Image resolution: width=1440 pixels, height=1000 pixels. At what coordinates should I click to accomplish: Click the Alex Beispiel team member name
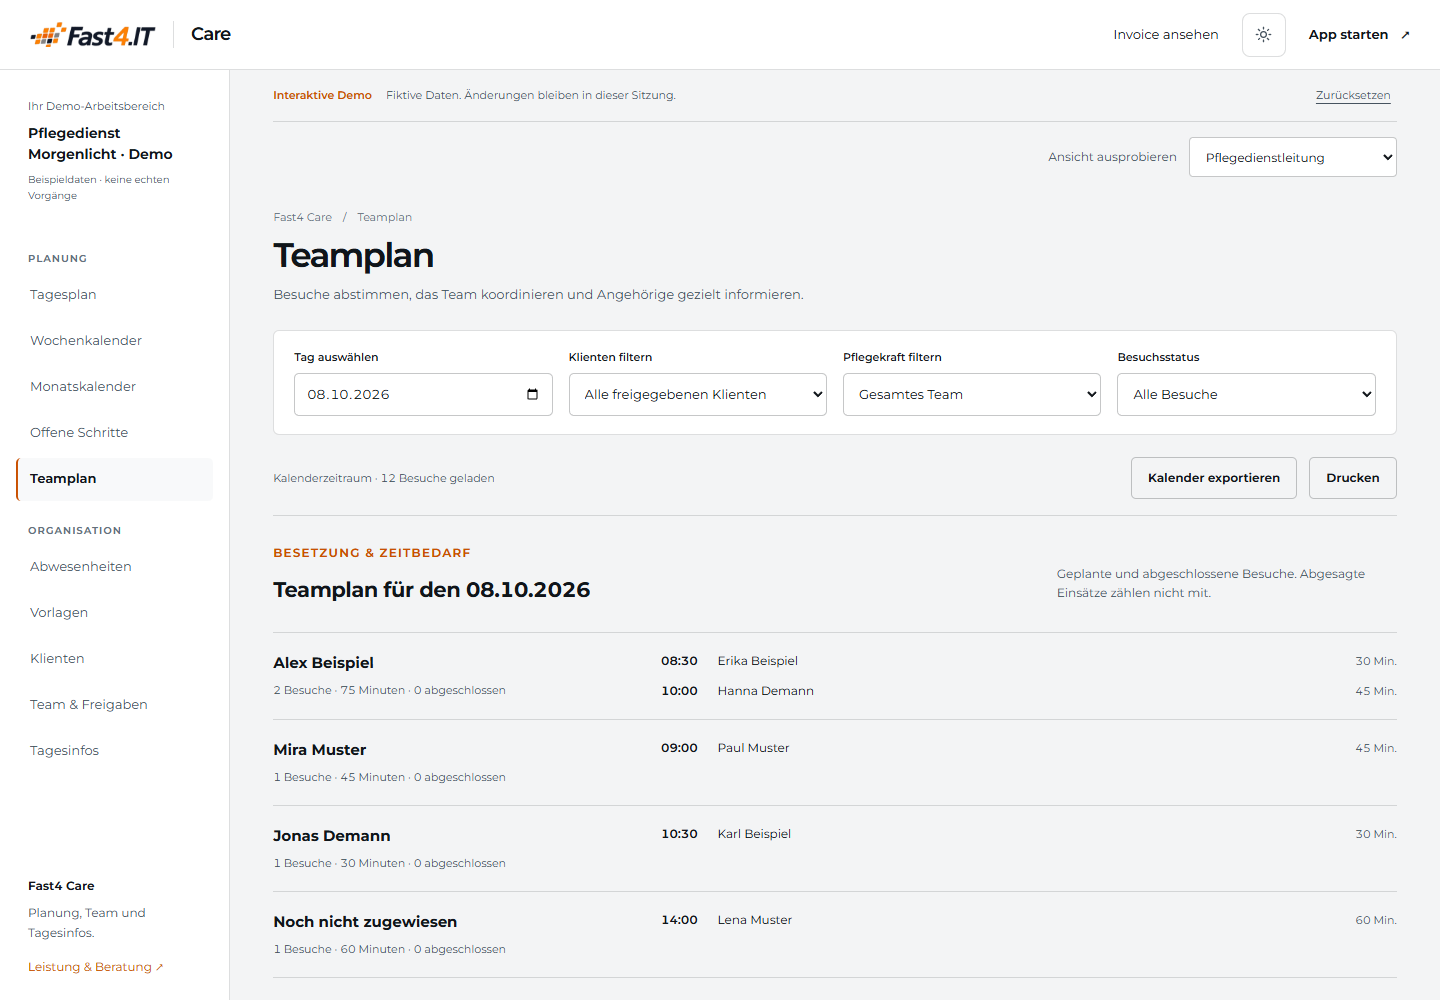coord(324,663)
